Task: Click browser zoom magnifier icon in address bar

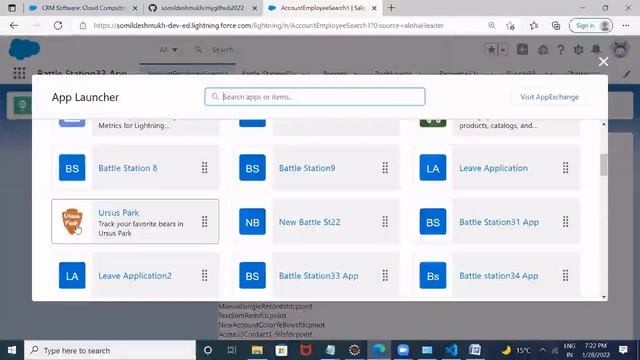Action: click(491, 25)
